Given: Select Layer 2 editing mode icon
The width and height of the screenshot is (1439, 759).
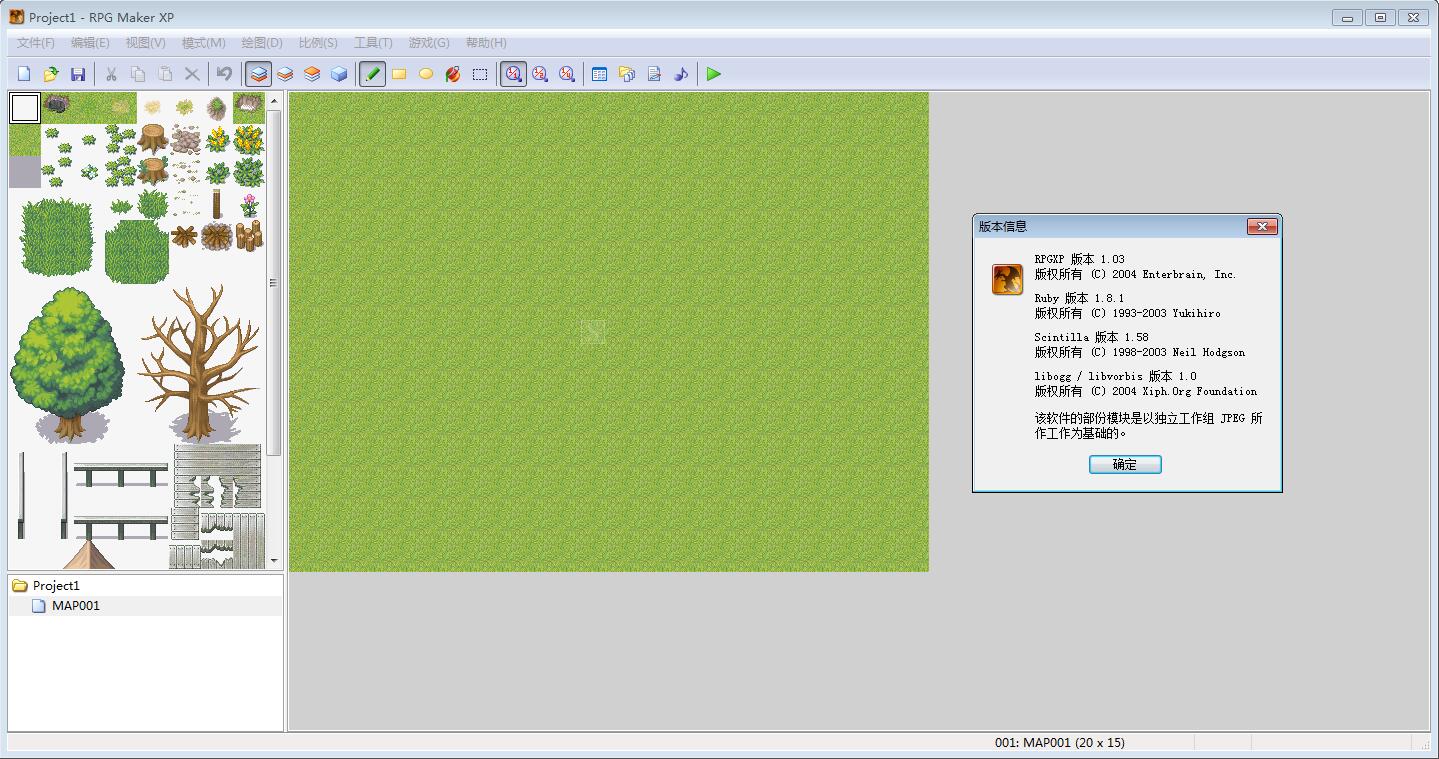Looking at the screenshot, I should click(285, 74).
